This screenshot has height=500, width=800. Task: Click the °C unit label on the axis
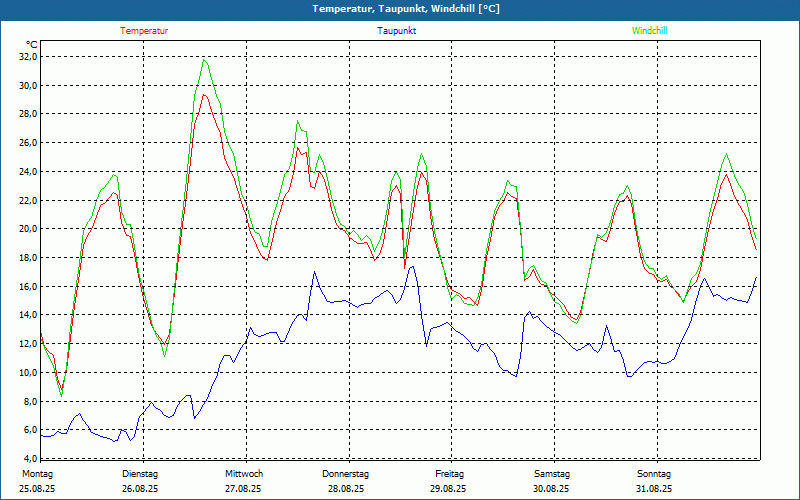pyautogui.click(x=32, y=44)
